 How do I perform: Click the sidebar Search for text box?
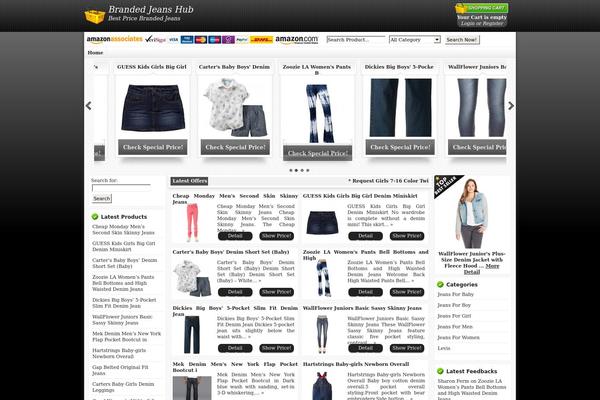[121, 188]
